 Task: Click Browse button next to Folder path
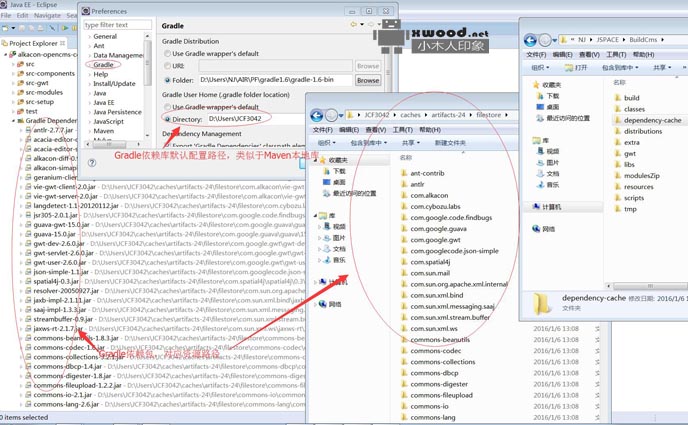(368, 80)
